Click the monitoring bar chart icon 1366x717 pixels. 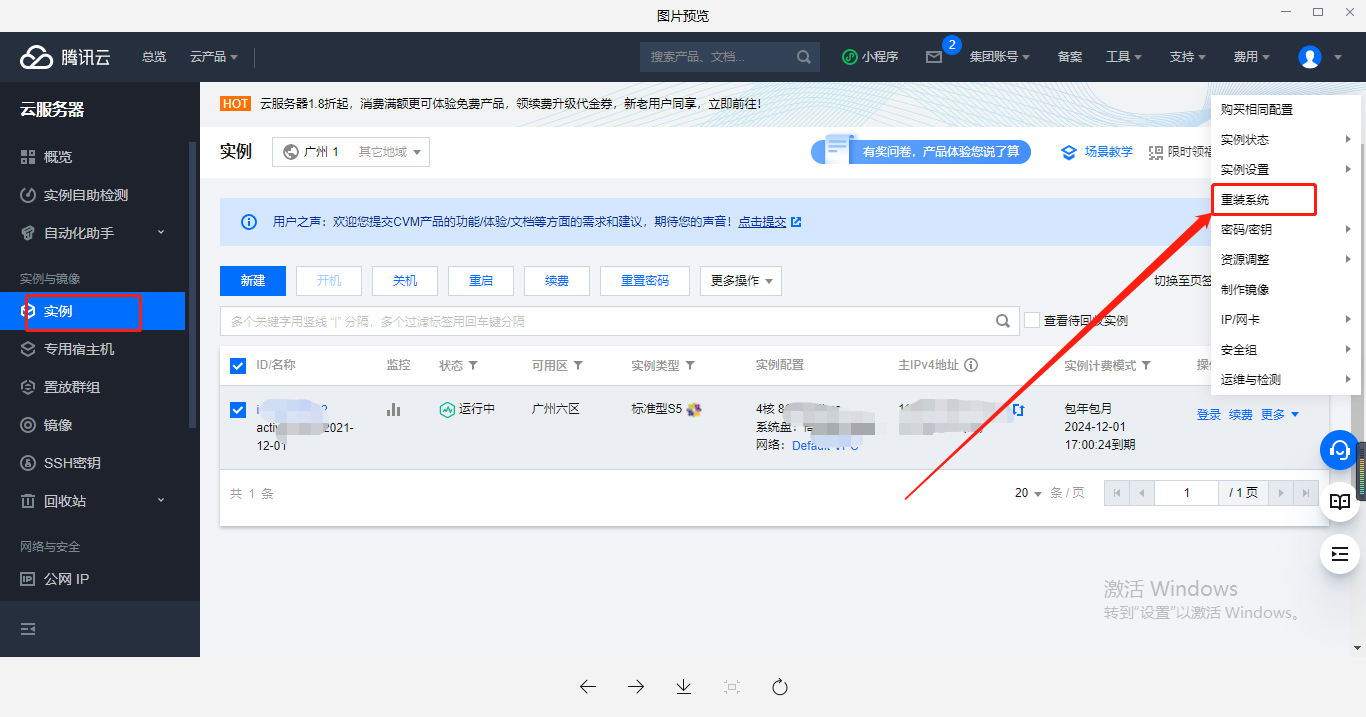pos(394,409)
